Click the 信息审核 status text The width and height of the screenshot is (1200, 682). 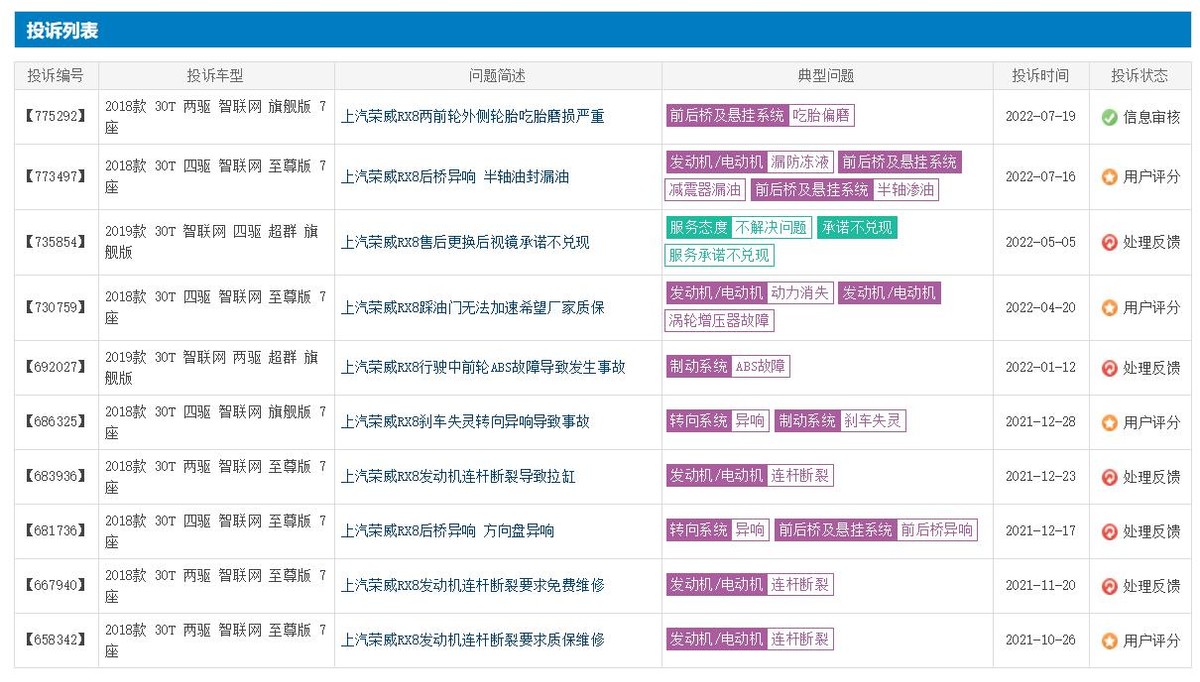coord(1152,117)
